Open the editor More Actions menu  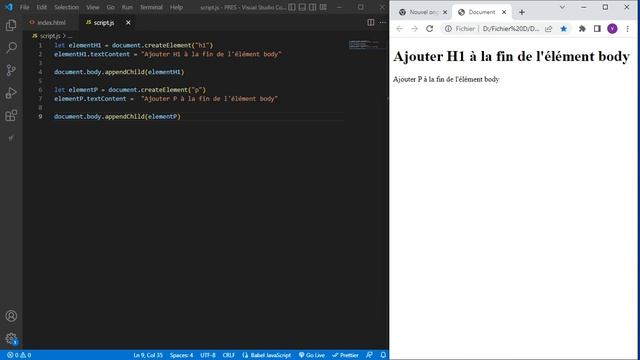coord(382,22)
